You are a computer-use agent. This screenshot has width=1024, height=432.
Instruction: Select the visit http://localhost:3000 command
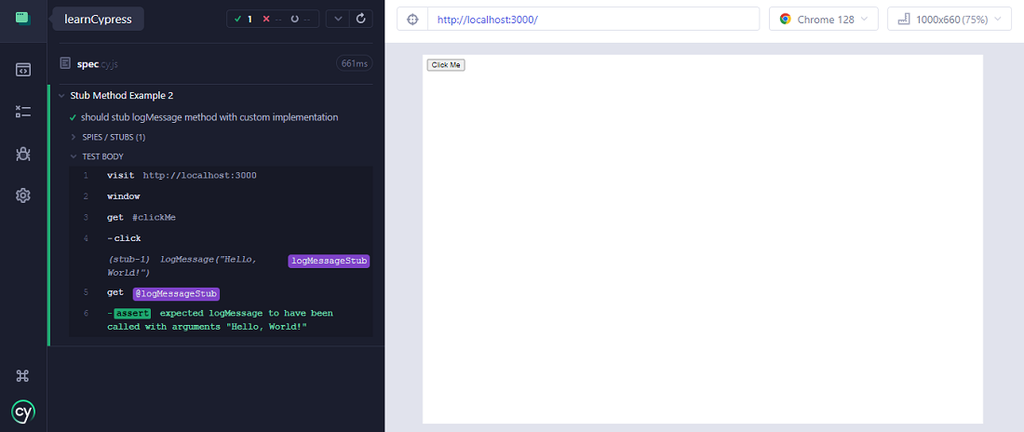point(220,176)
